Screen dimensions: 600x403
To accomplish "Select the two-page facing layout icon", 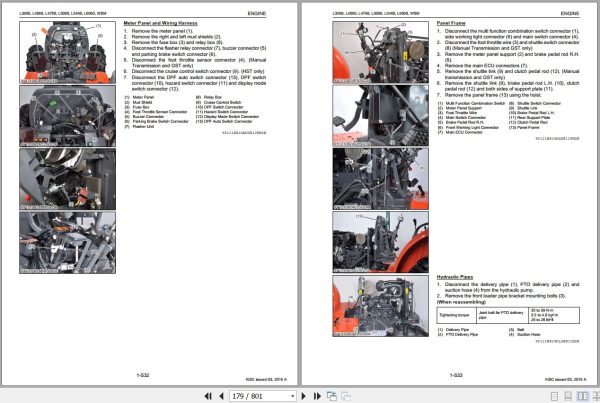I will click(582, 396).
